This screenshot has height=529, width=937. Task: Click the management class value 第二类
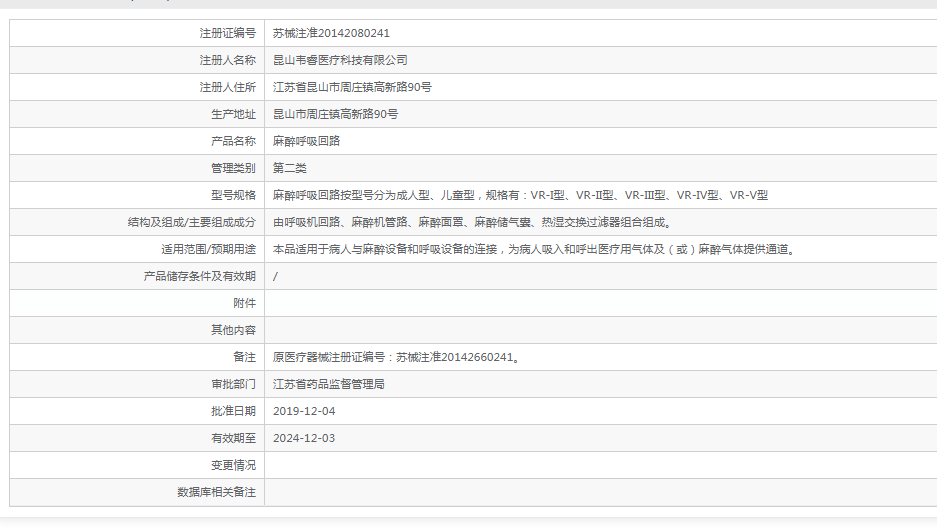click(x=290, y=168)
